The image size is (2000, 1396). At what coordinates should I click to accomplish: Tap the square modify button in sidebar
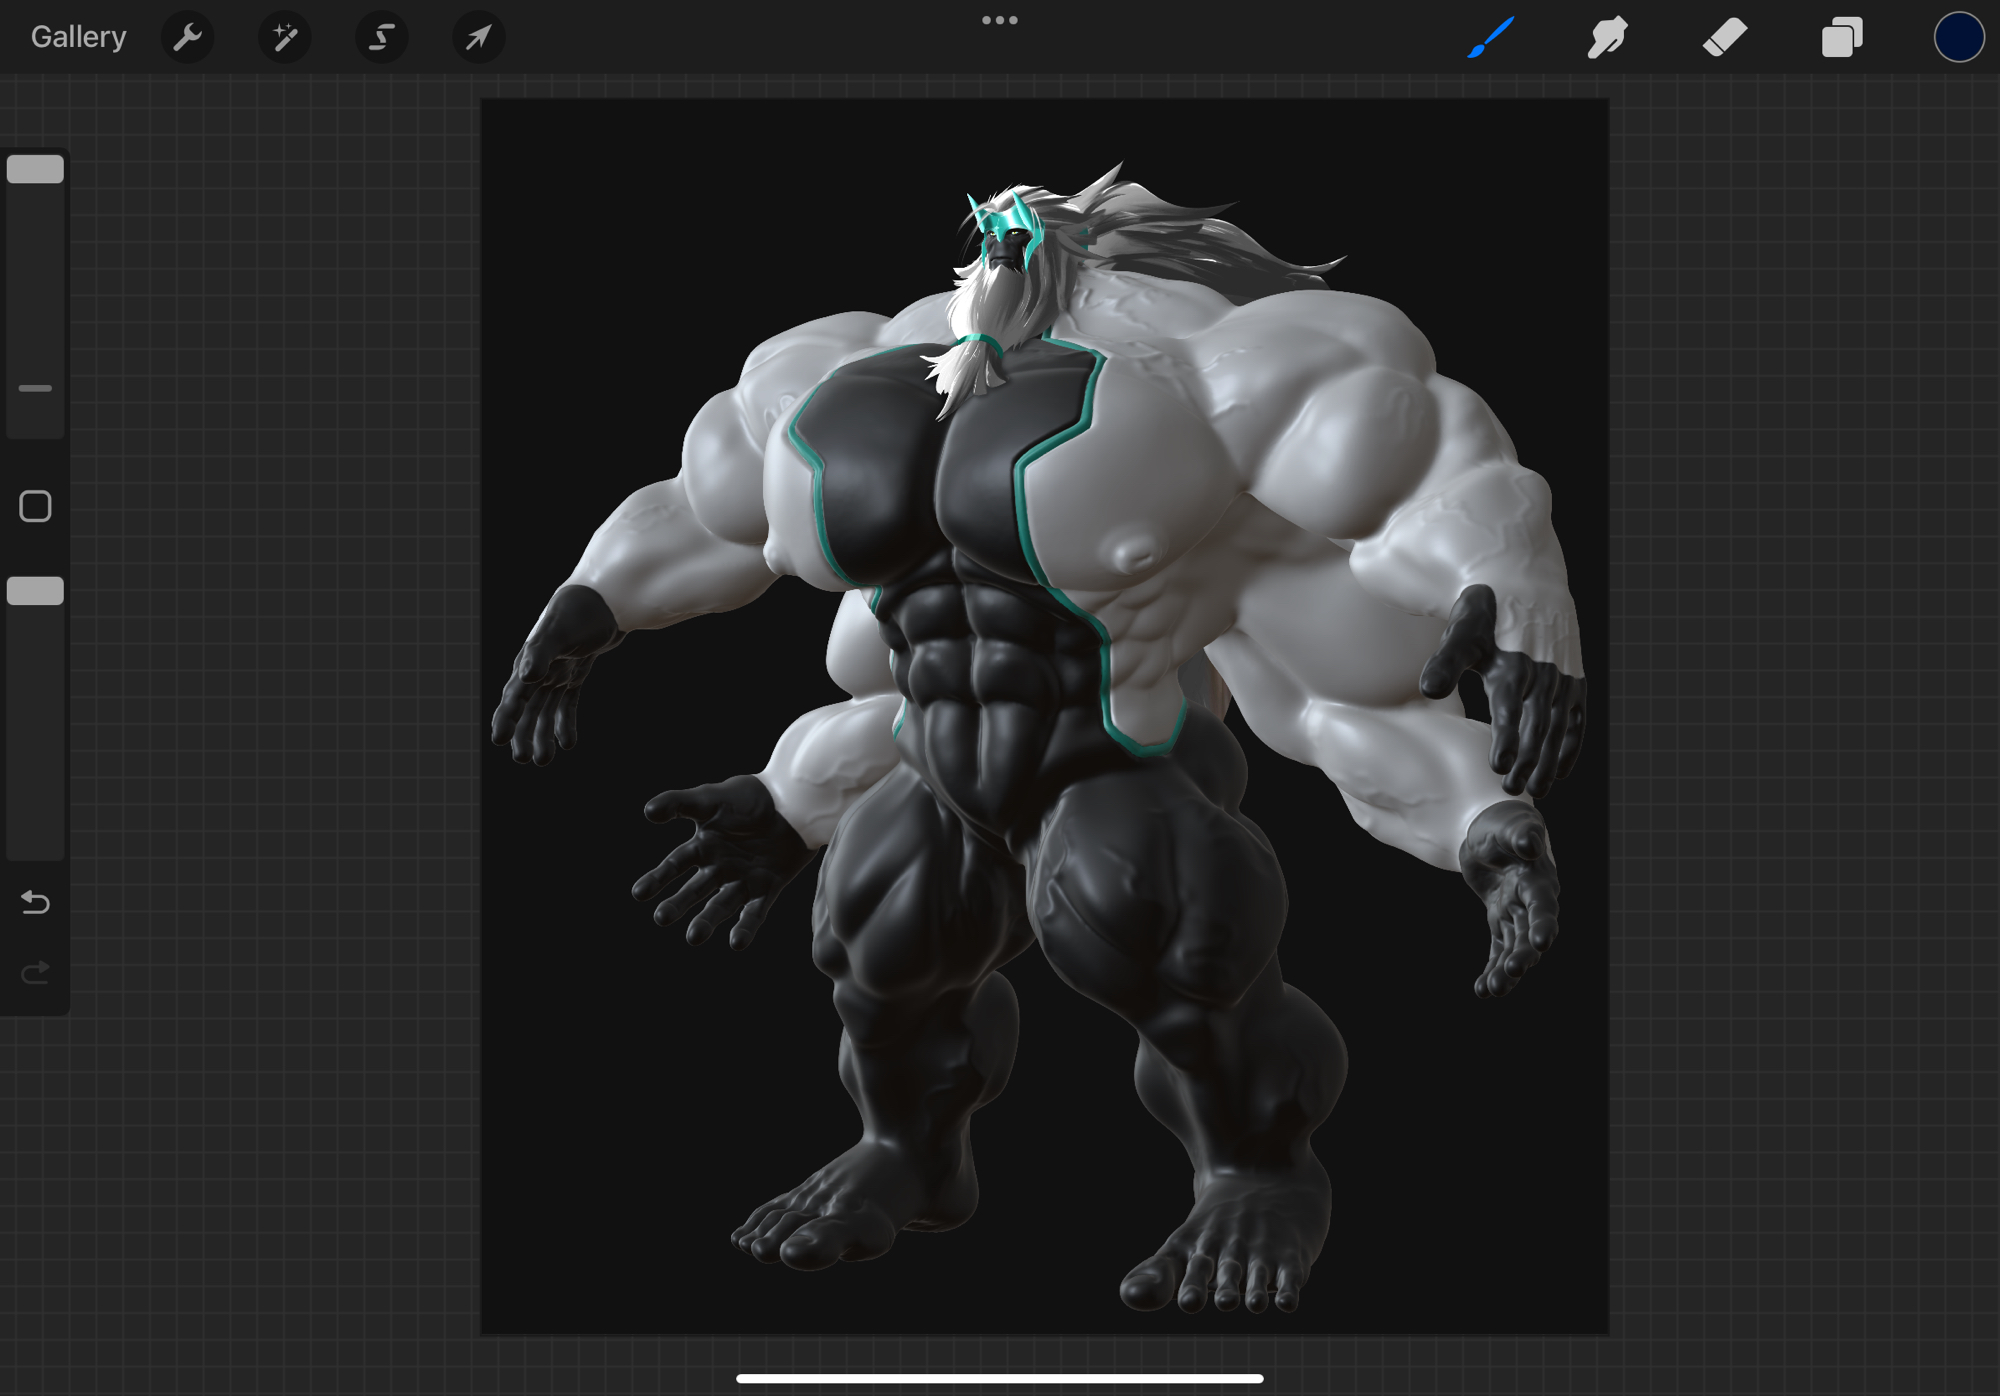(35, 506)
